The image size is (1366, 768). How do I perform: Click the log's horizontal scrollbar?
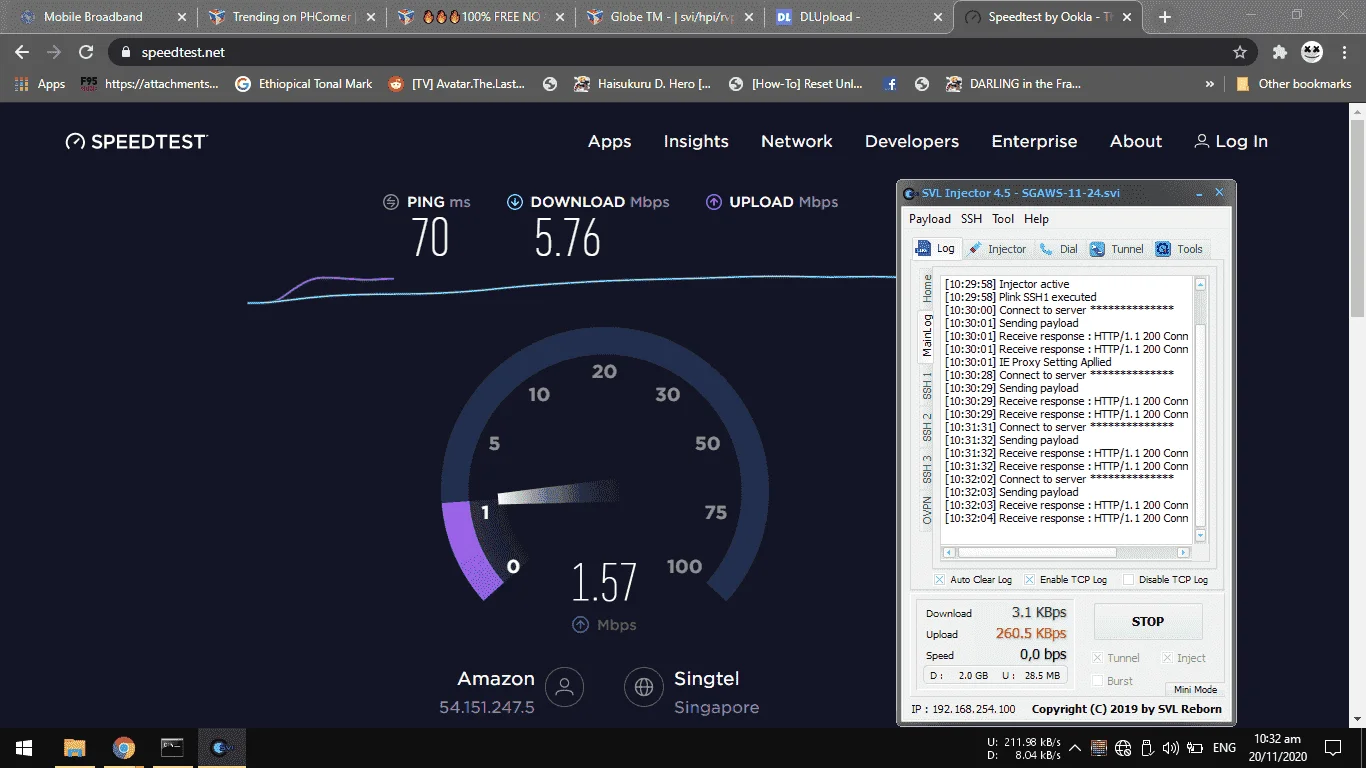1066,552
